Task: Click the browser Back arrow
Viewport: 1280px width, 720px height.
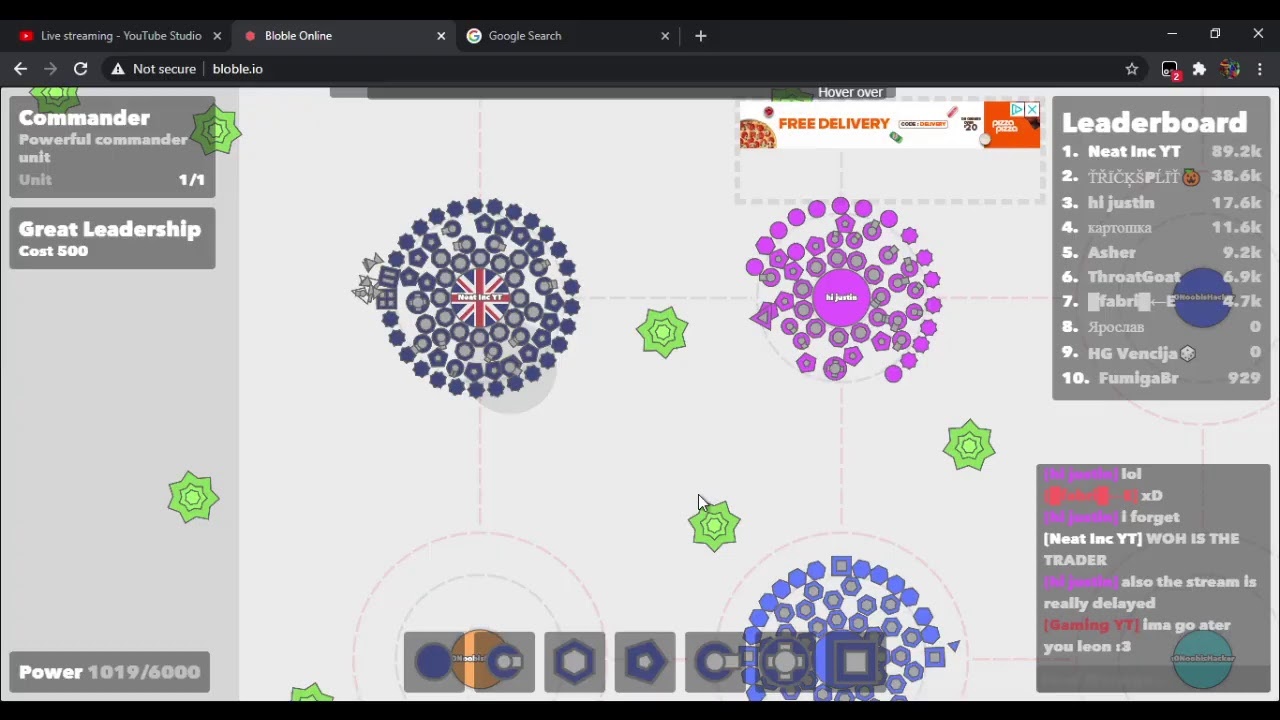Action: (20, 69)
